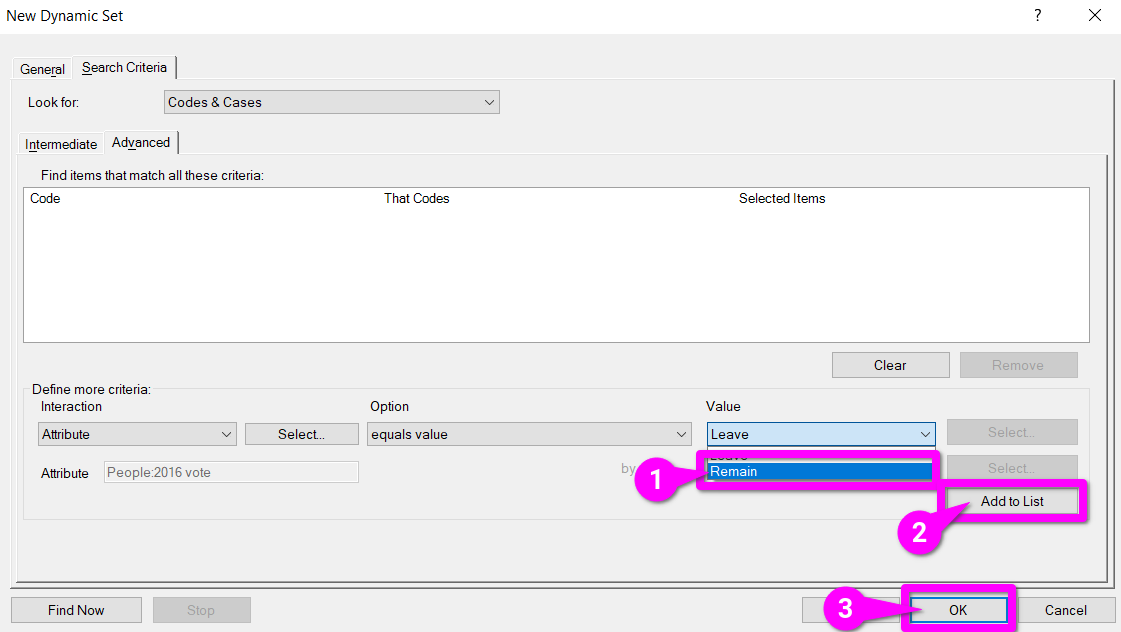Open the Look for dropdown
This screenshot has height=632, width=1121.
(331, 102)
